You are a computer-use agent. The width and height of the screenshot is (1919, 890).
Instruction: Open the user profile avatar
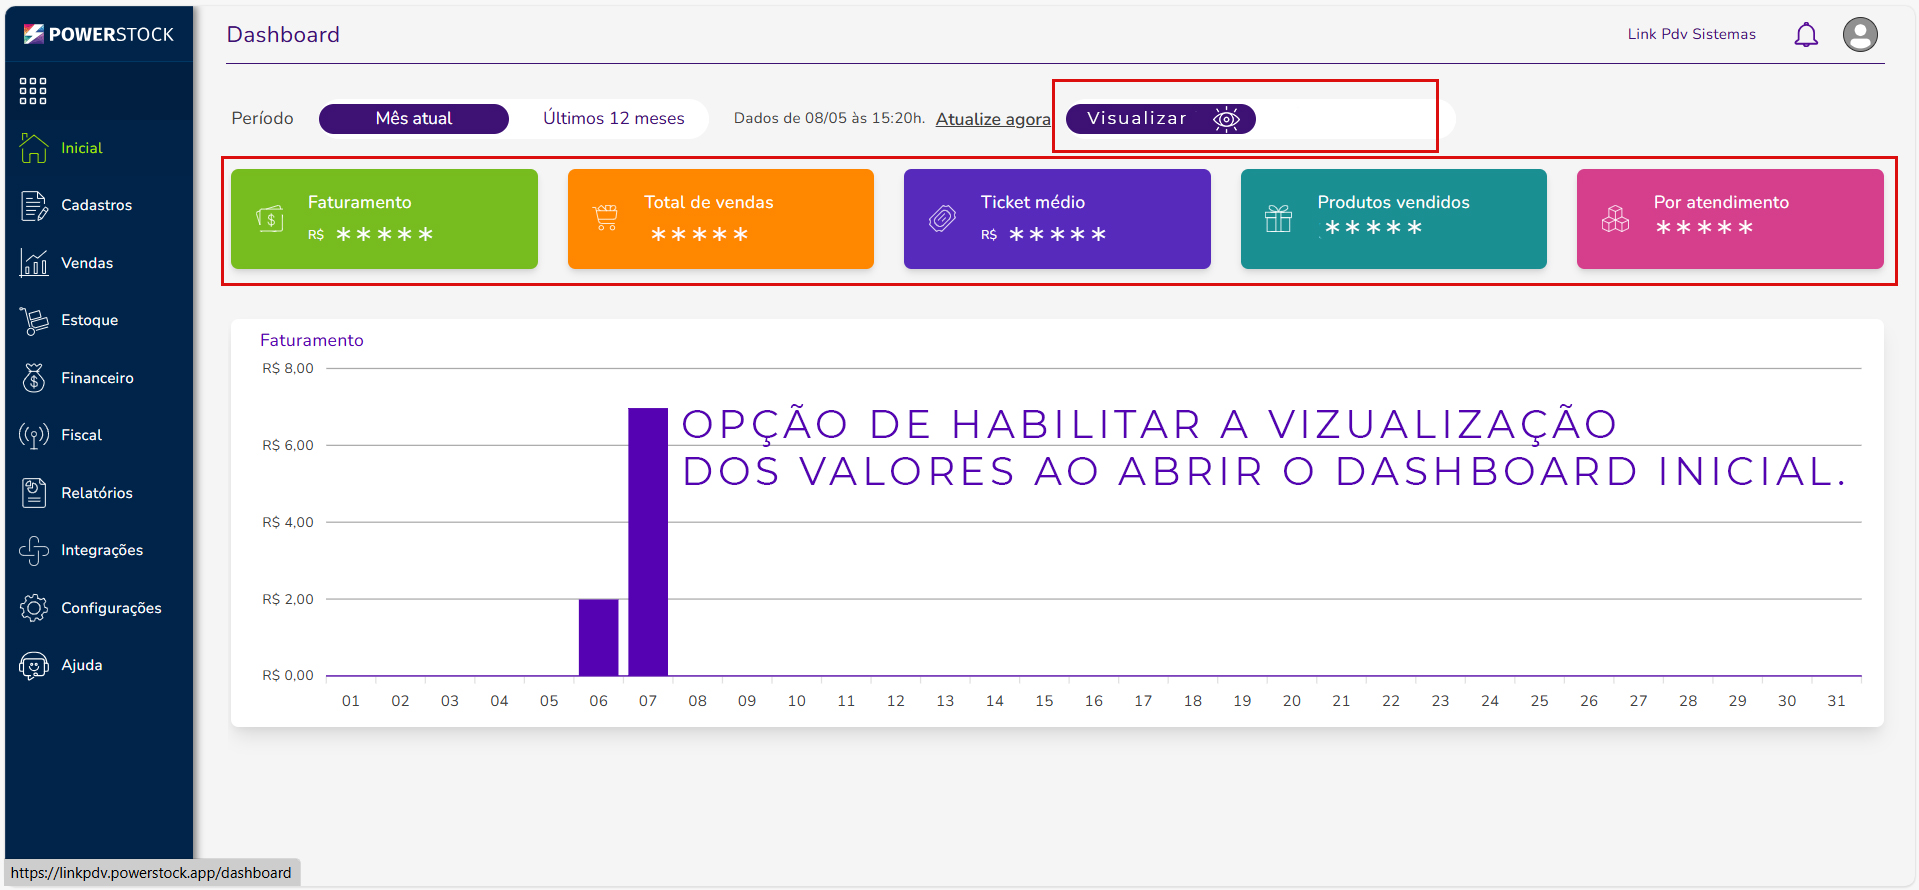click(1859, 35)
